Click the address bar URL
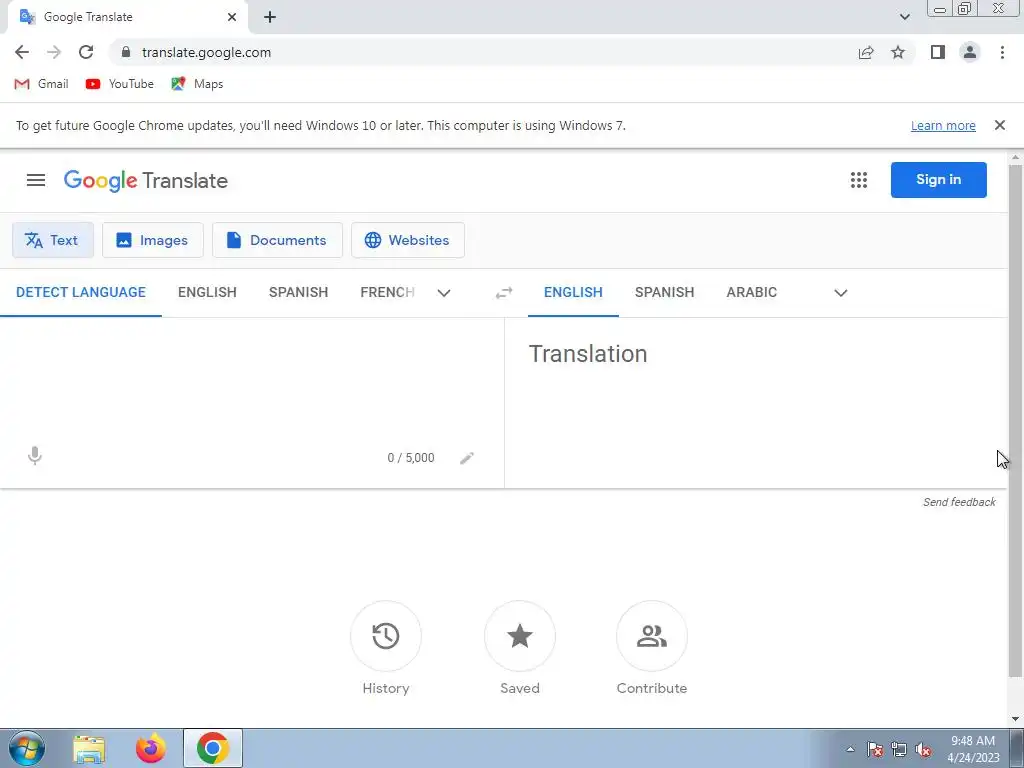Screen dimensions: 1024x768 [206, 52]
